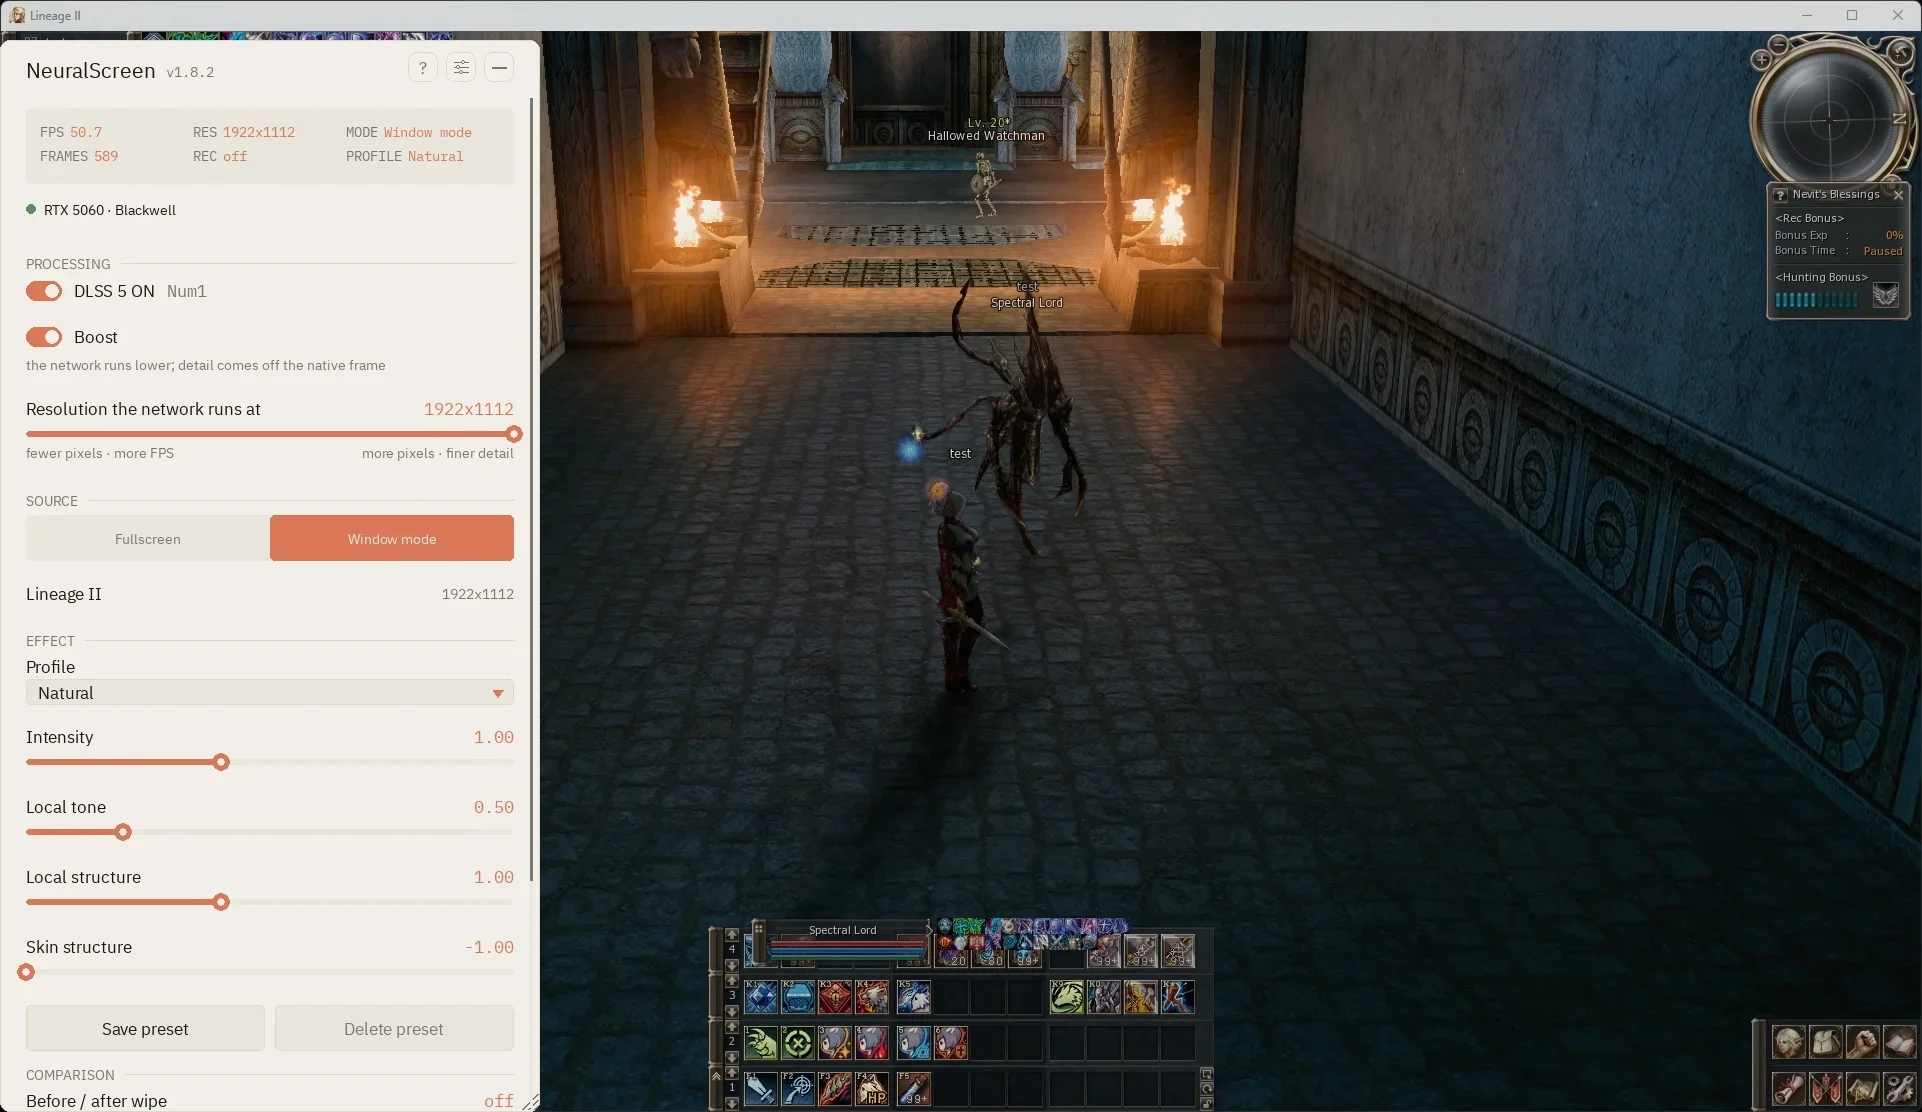Use the F1 sword attack skill
The height and width of the screenshot is (1112, 1922).
point(761,1089)
